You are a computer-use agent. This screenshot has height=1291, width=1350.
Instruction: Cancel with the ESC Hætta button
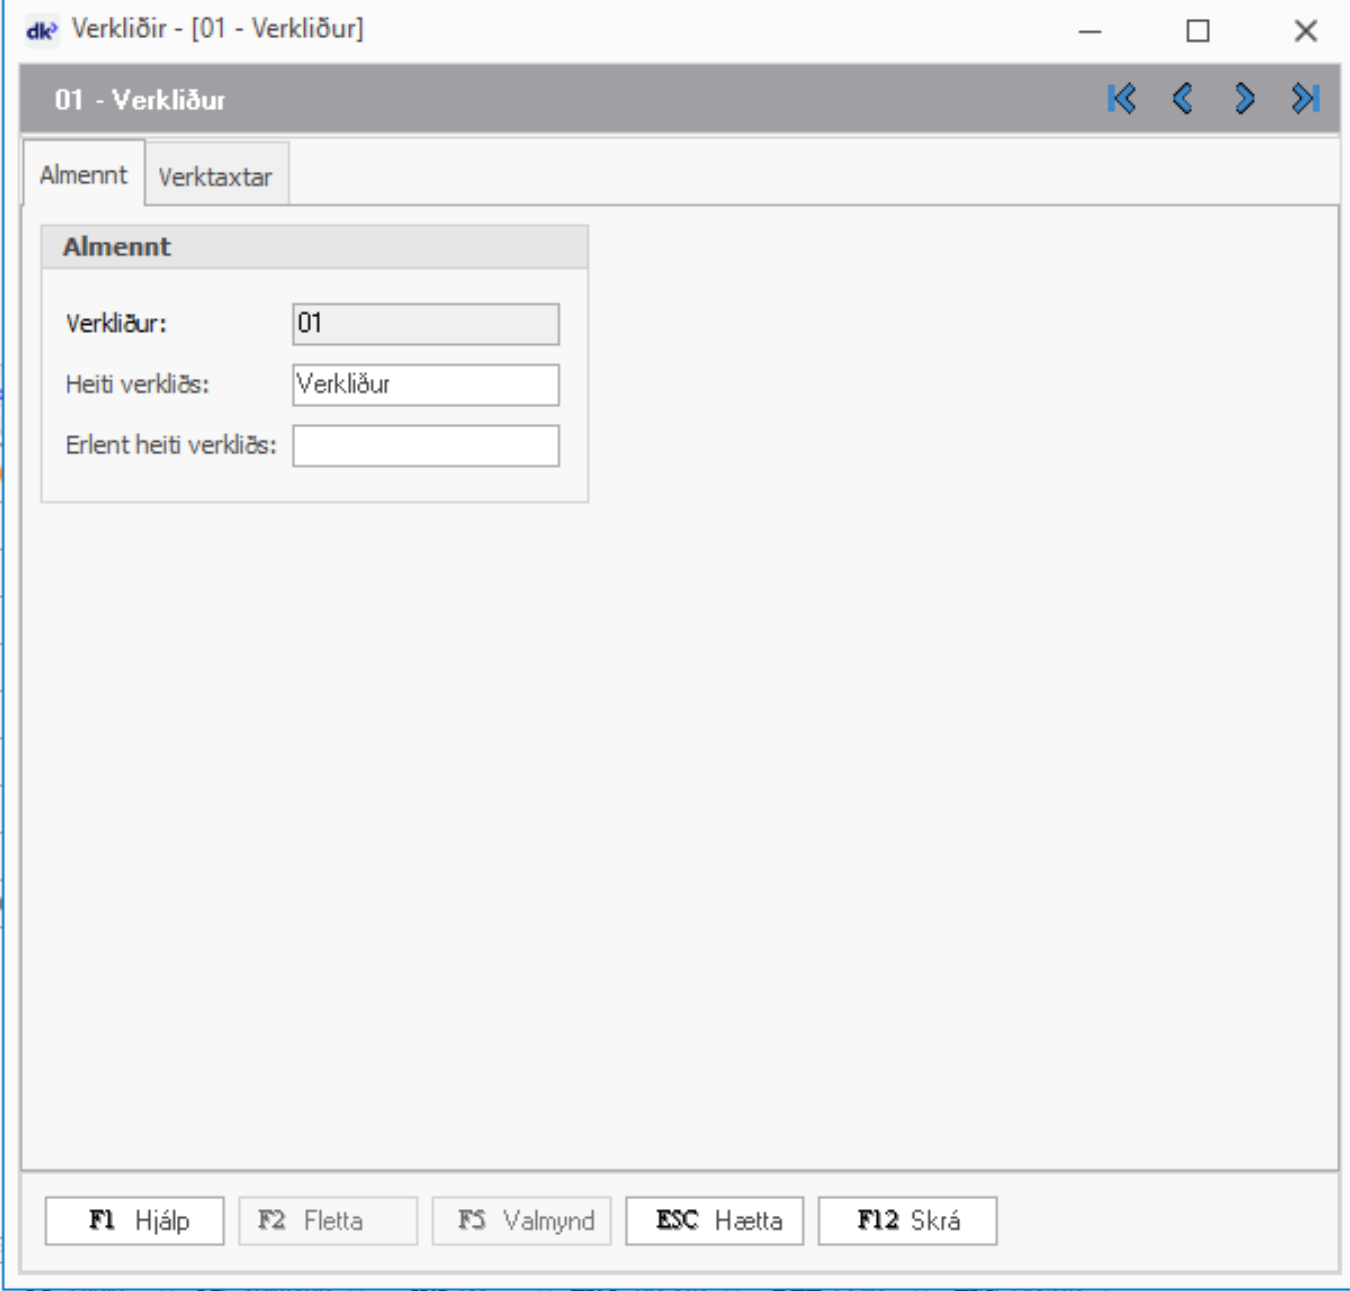pyautogui.click(x=714, y=1221)
